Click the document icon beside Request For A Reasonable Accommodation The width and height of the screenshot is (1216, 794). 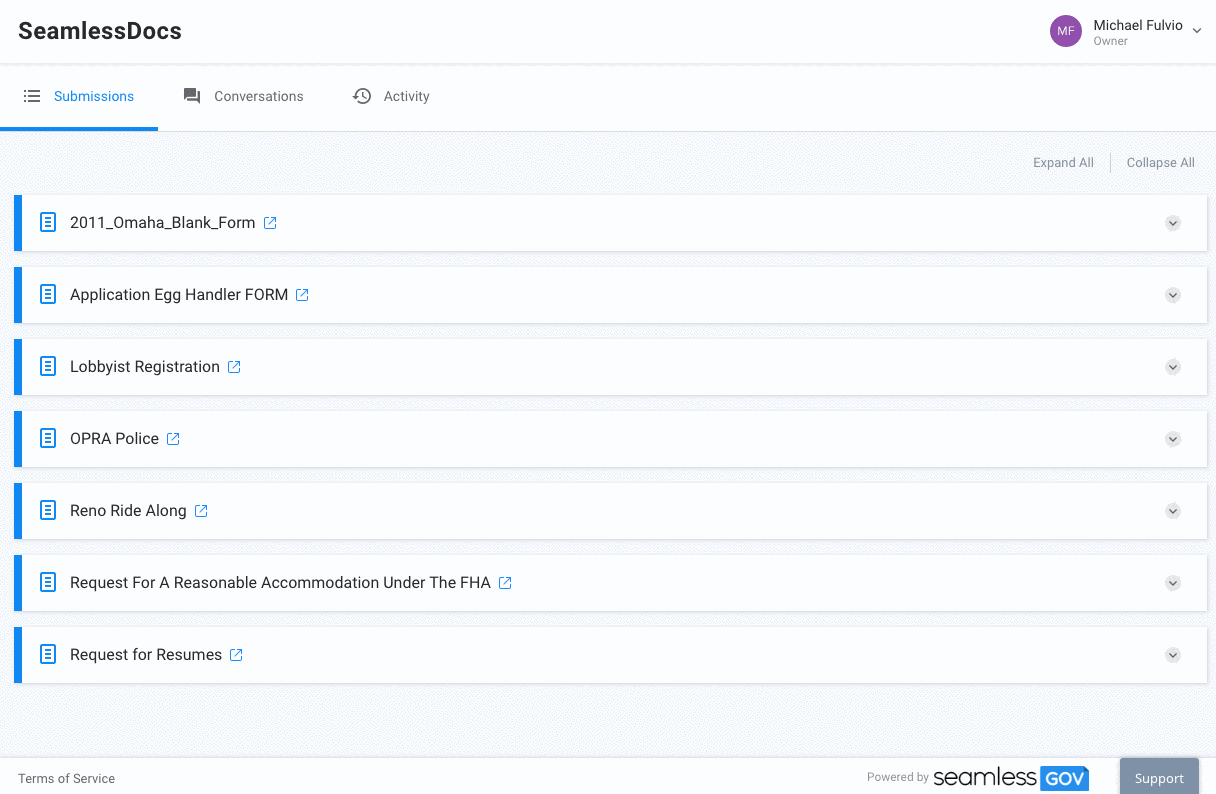click(x=47, y=582)
